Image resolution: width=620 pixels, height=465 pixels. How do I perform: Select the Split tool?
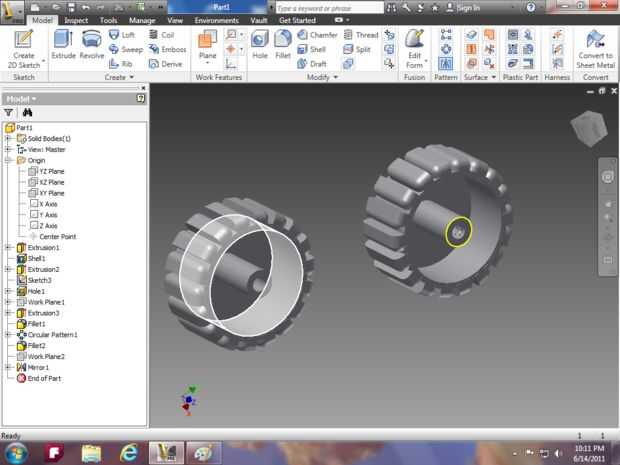tap(357, 49)
